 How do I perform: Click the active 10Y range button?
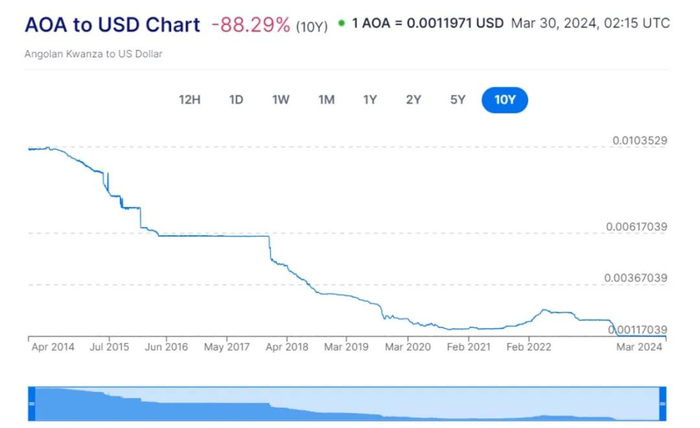click(505, 99)
